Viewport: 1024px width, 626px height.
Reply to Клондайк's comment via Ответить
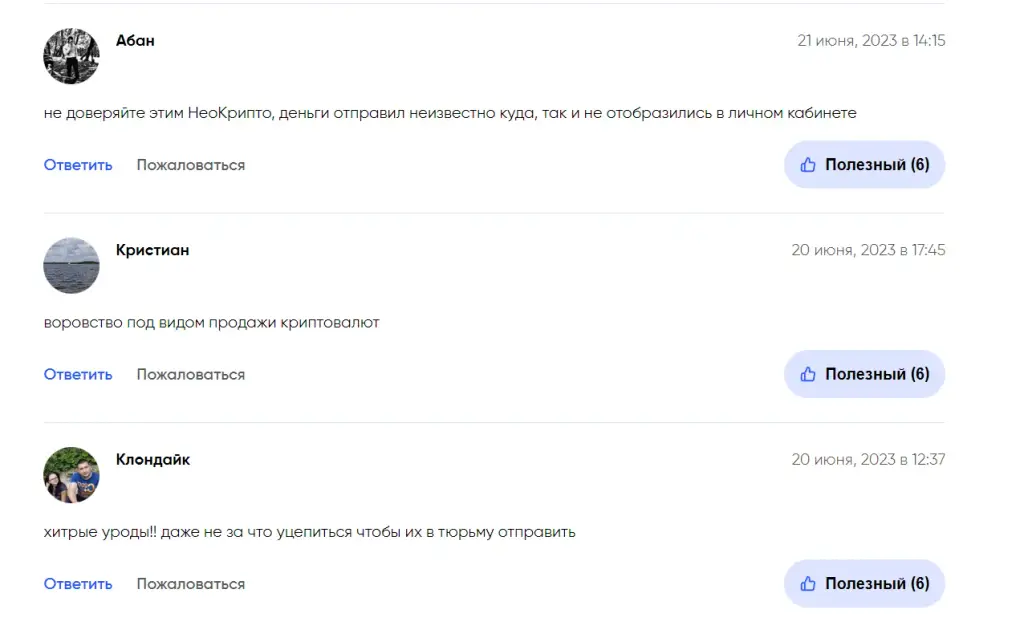[x=78, y=584]
